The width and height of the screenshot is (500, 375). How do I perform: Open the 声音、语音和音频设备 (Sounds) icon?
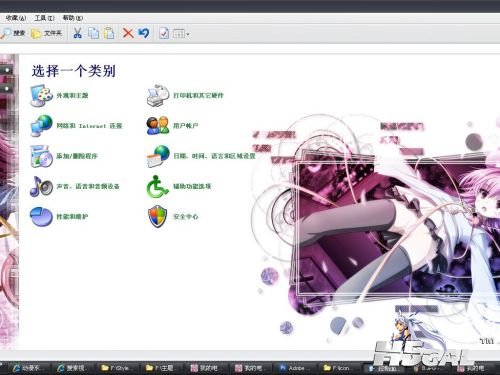(41, 186)
